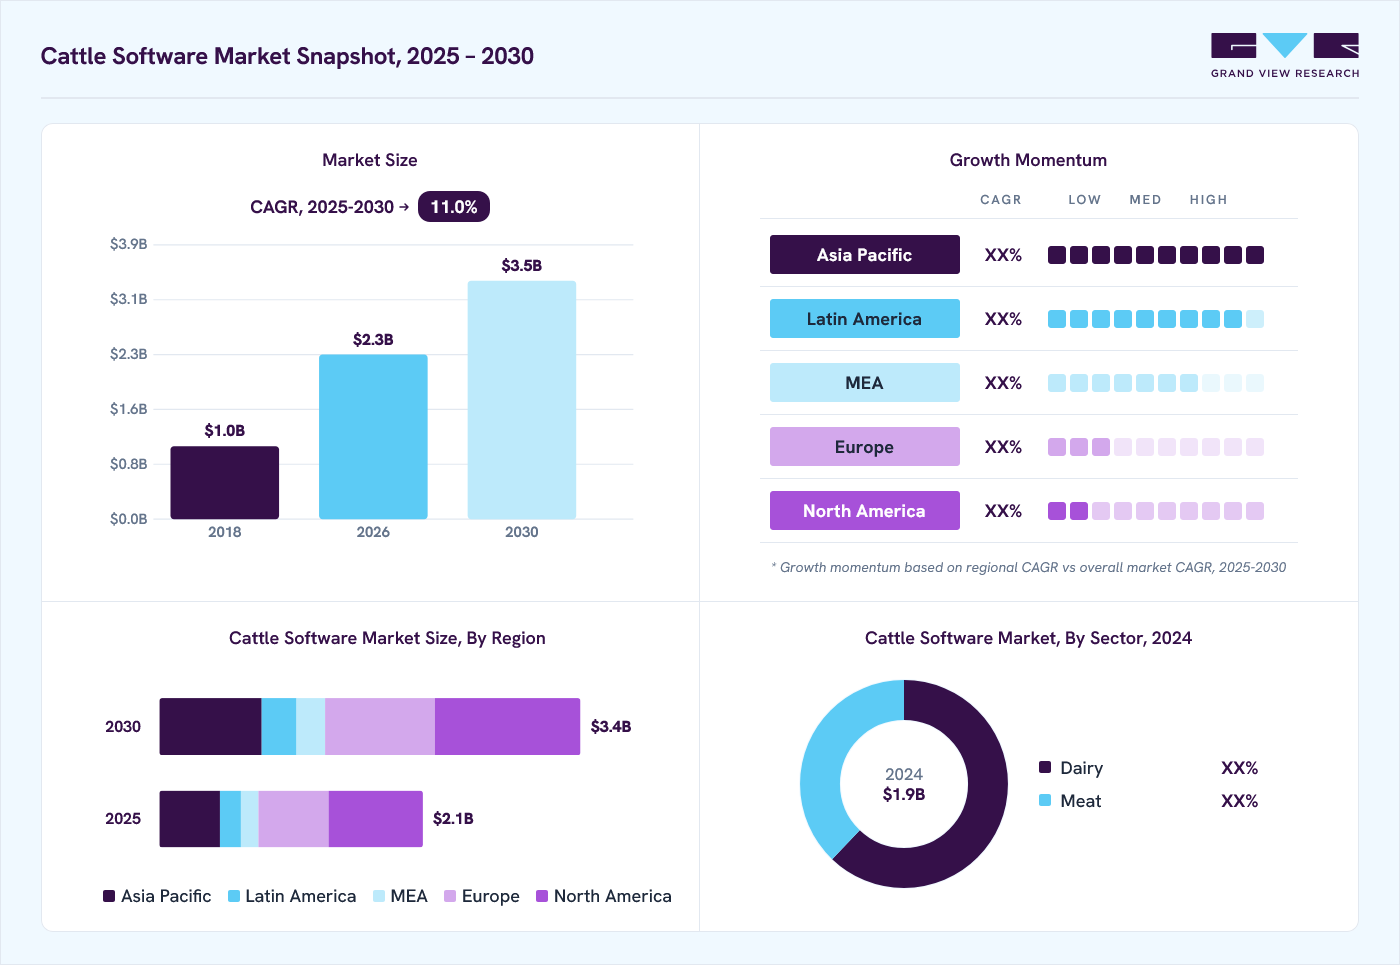This screenshot has height=965, width=1400.
Task: Click the Market Size section title
Action: tap(370, 160)
